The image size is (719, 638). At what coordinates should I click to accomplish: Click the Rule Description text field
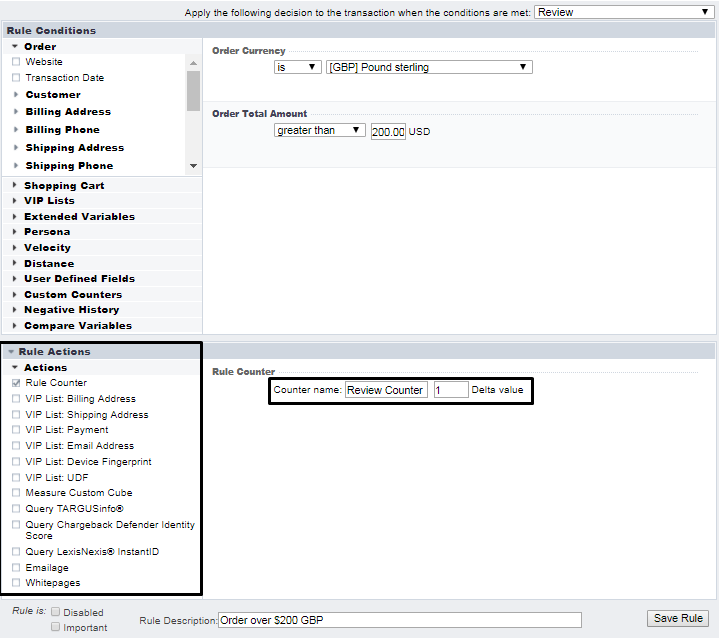tap(400, 620)
